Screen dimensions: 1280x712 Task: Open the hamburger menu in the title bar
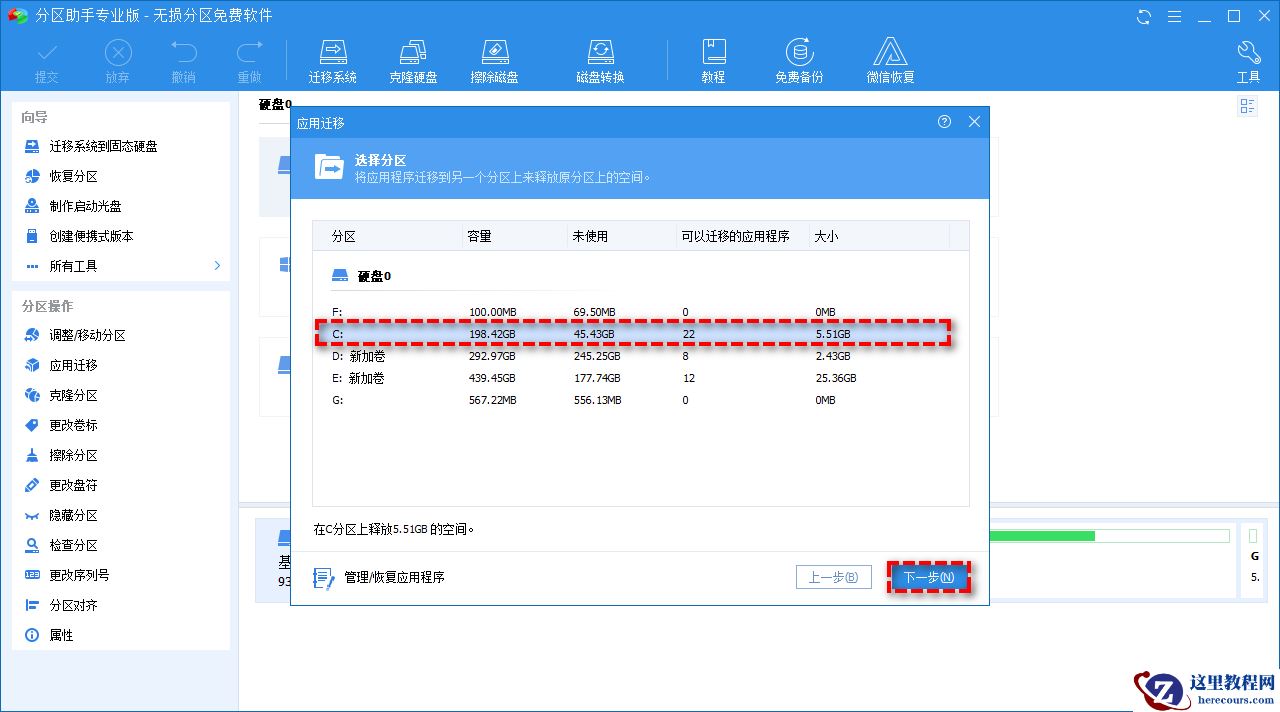tap(1172, 17)
